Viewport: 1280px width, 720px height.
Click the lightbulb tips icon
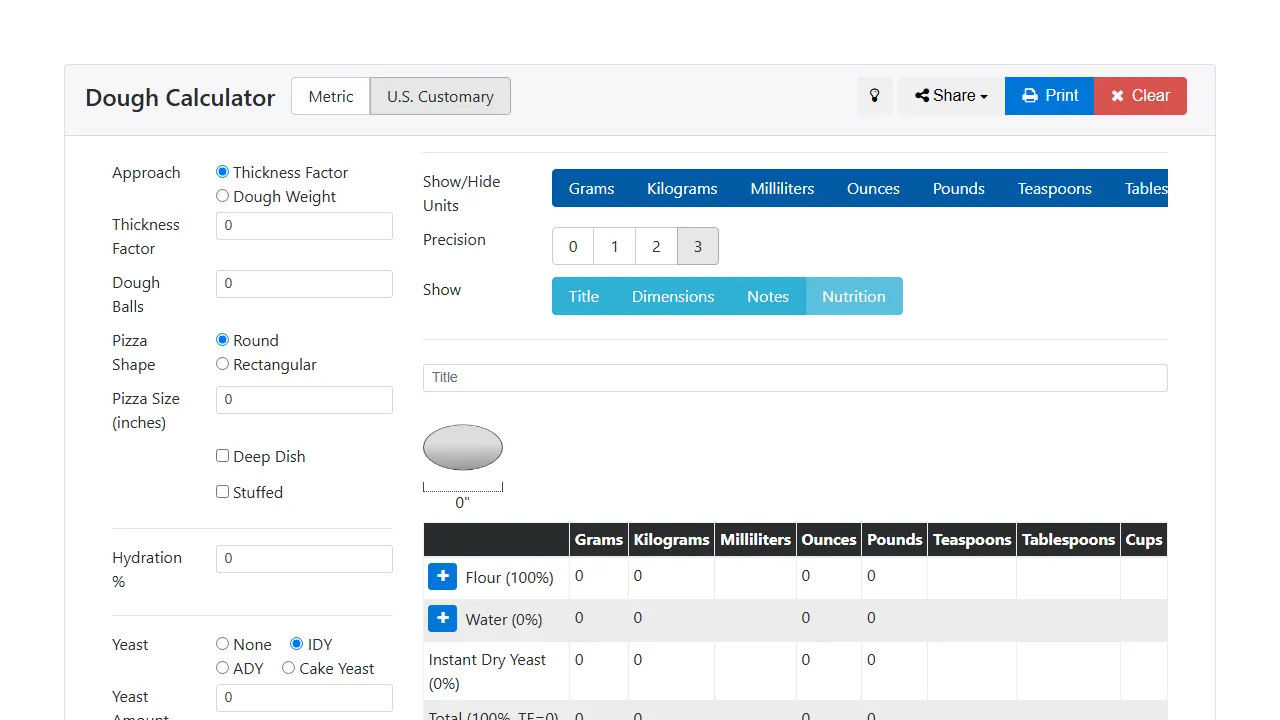(874, 96)
